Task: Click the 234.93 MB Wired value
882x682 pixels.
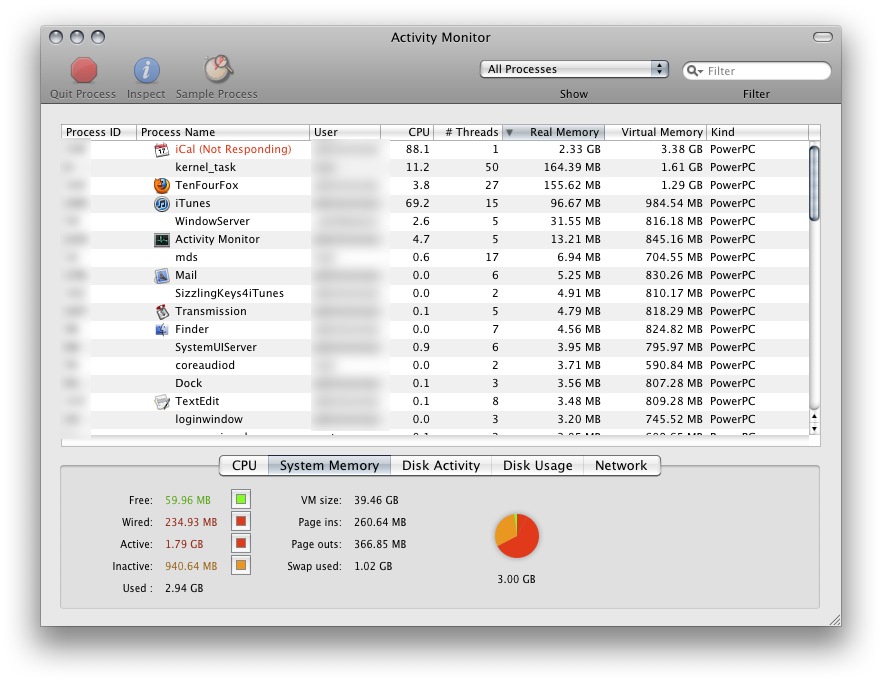Action: point(191,522)
